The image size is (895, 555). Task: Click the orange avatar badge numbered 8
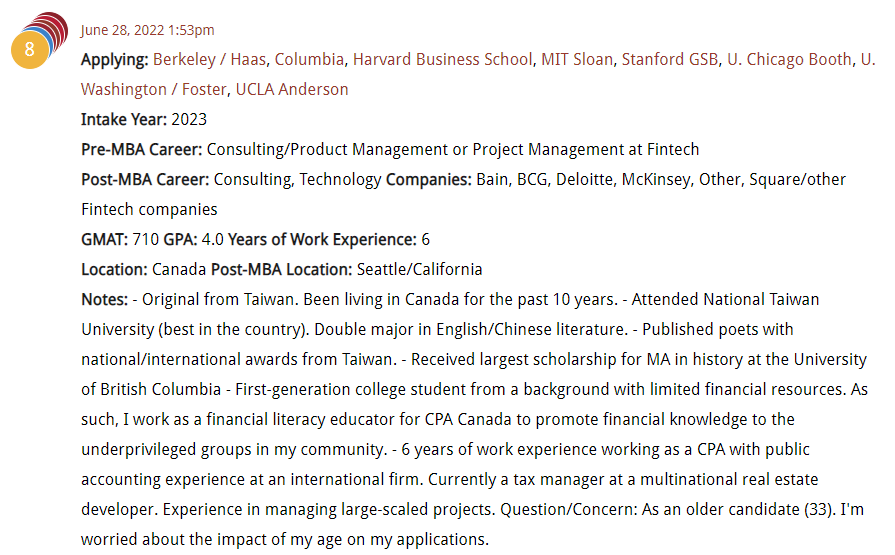30,50
